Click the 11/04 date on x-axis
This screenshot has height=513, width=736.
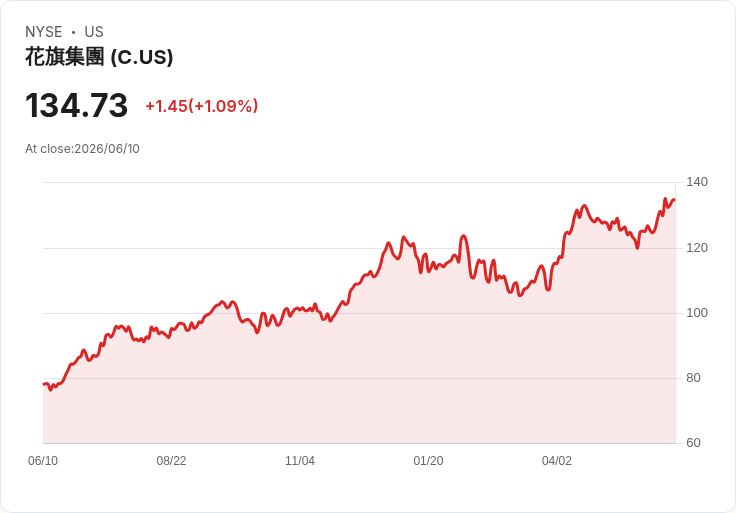[300, 460]
